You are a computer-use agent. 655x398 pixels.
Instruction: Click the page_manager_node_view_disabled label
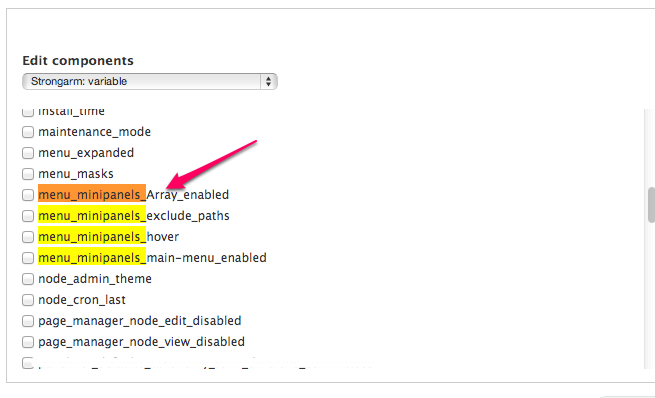[141, 342]
